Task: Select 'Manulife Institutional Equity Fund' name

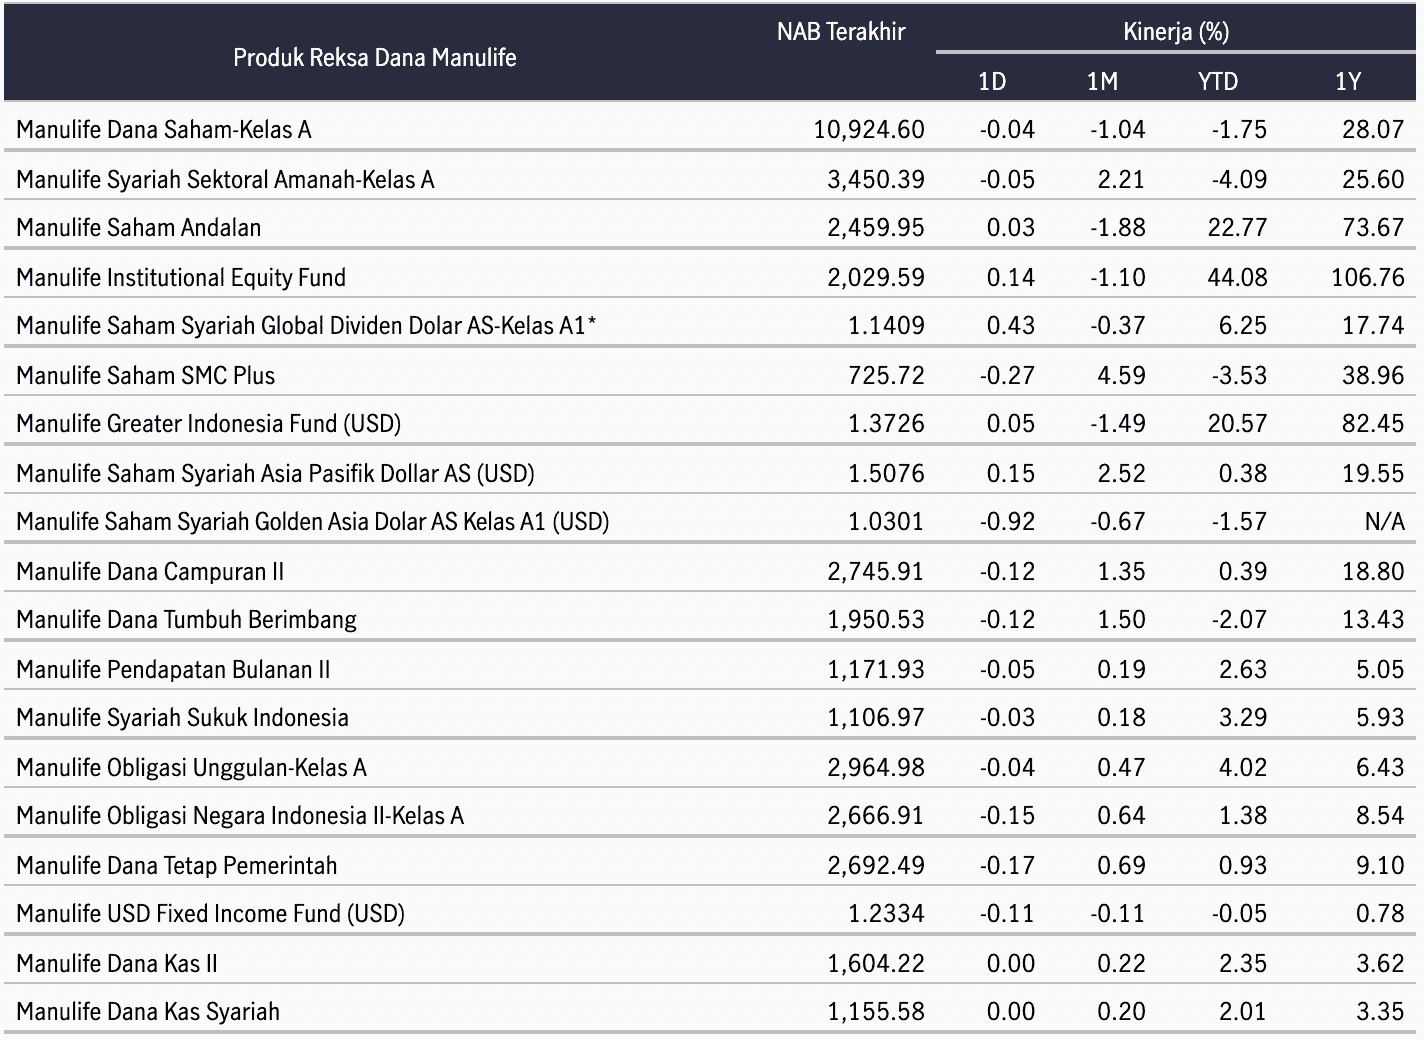Action: (x=181, y=277)
